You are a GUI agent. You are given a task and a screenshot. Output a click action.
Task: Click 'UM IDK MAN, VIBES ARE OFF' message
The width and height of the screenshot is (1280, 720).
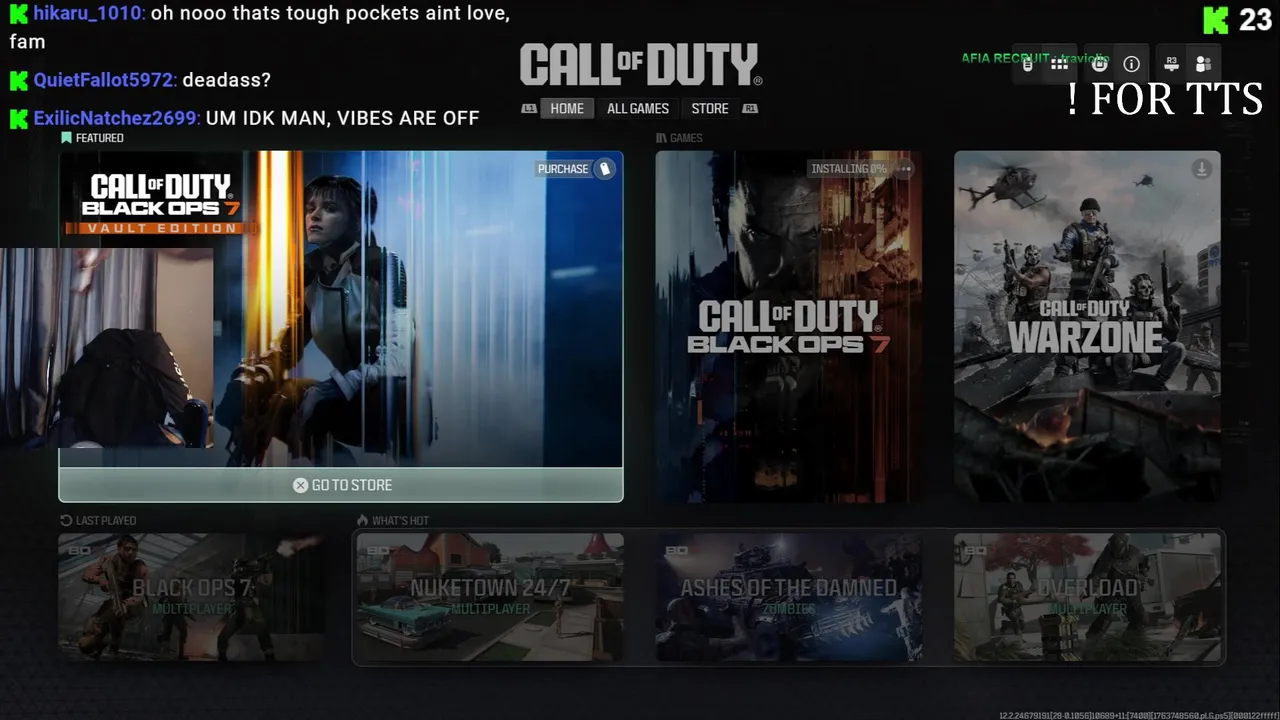[x=342, y=118]
